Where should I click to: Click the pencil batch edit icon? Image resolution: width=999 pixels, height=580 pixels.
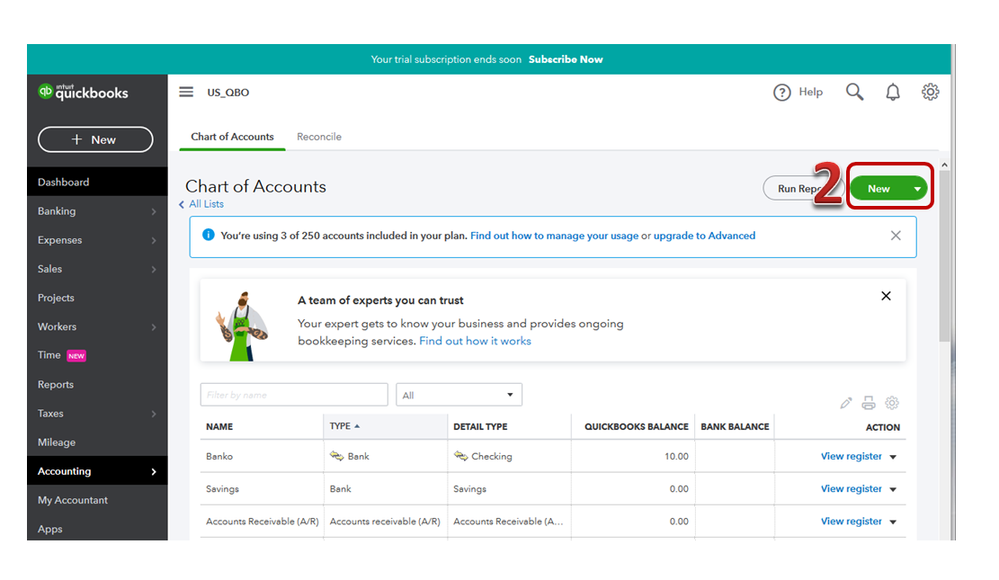click(x=845, y=403)
